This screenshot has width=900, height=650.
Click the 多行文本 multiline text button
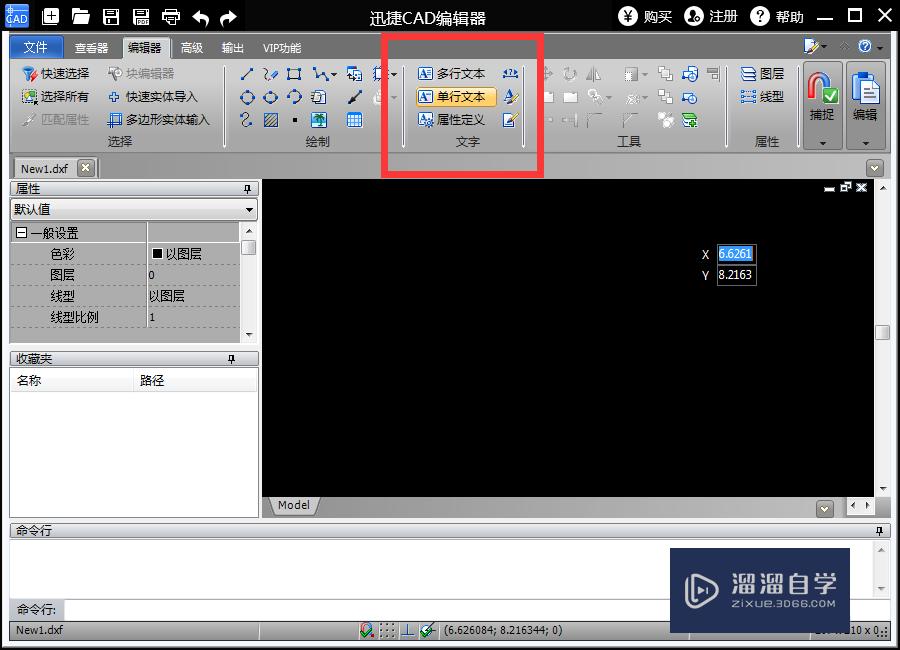[x=452, y=73]
